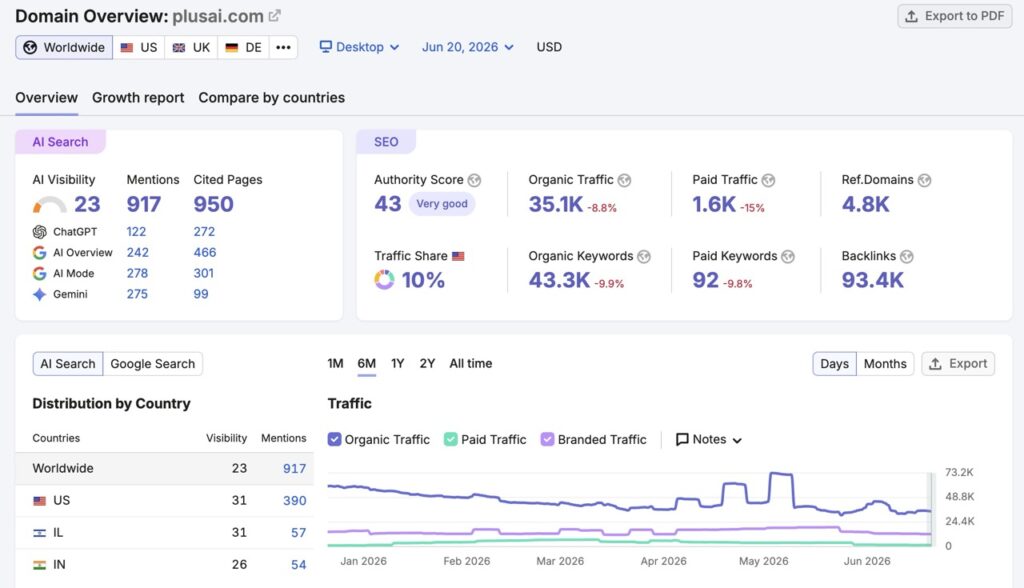1024x588 pixels.
Task: Select the All time range
Action: [471, 364]
